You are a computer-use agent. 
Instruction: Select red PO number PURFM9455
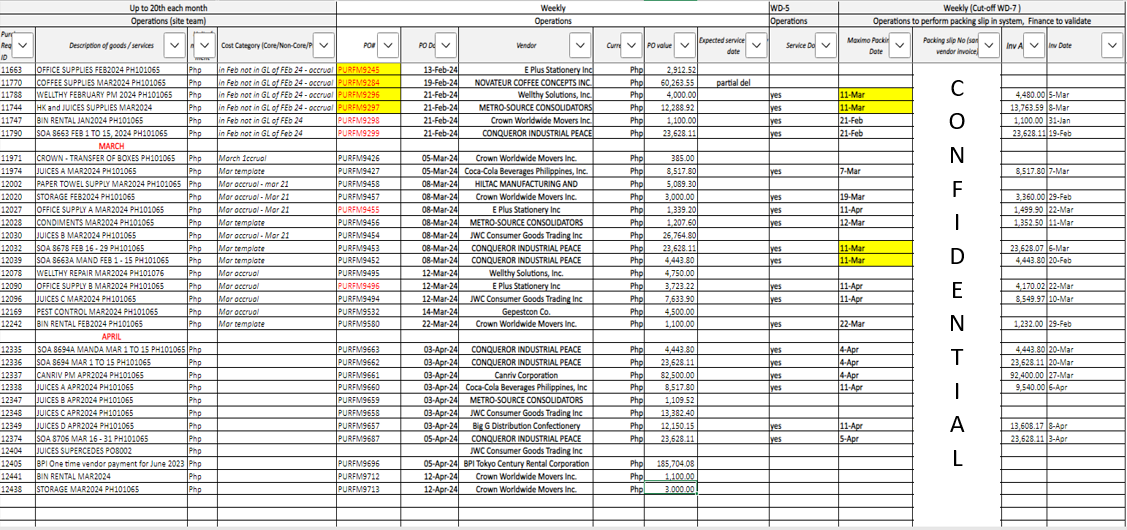(369, 209)
